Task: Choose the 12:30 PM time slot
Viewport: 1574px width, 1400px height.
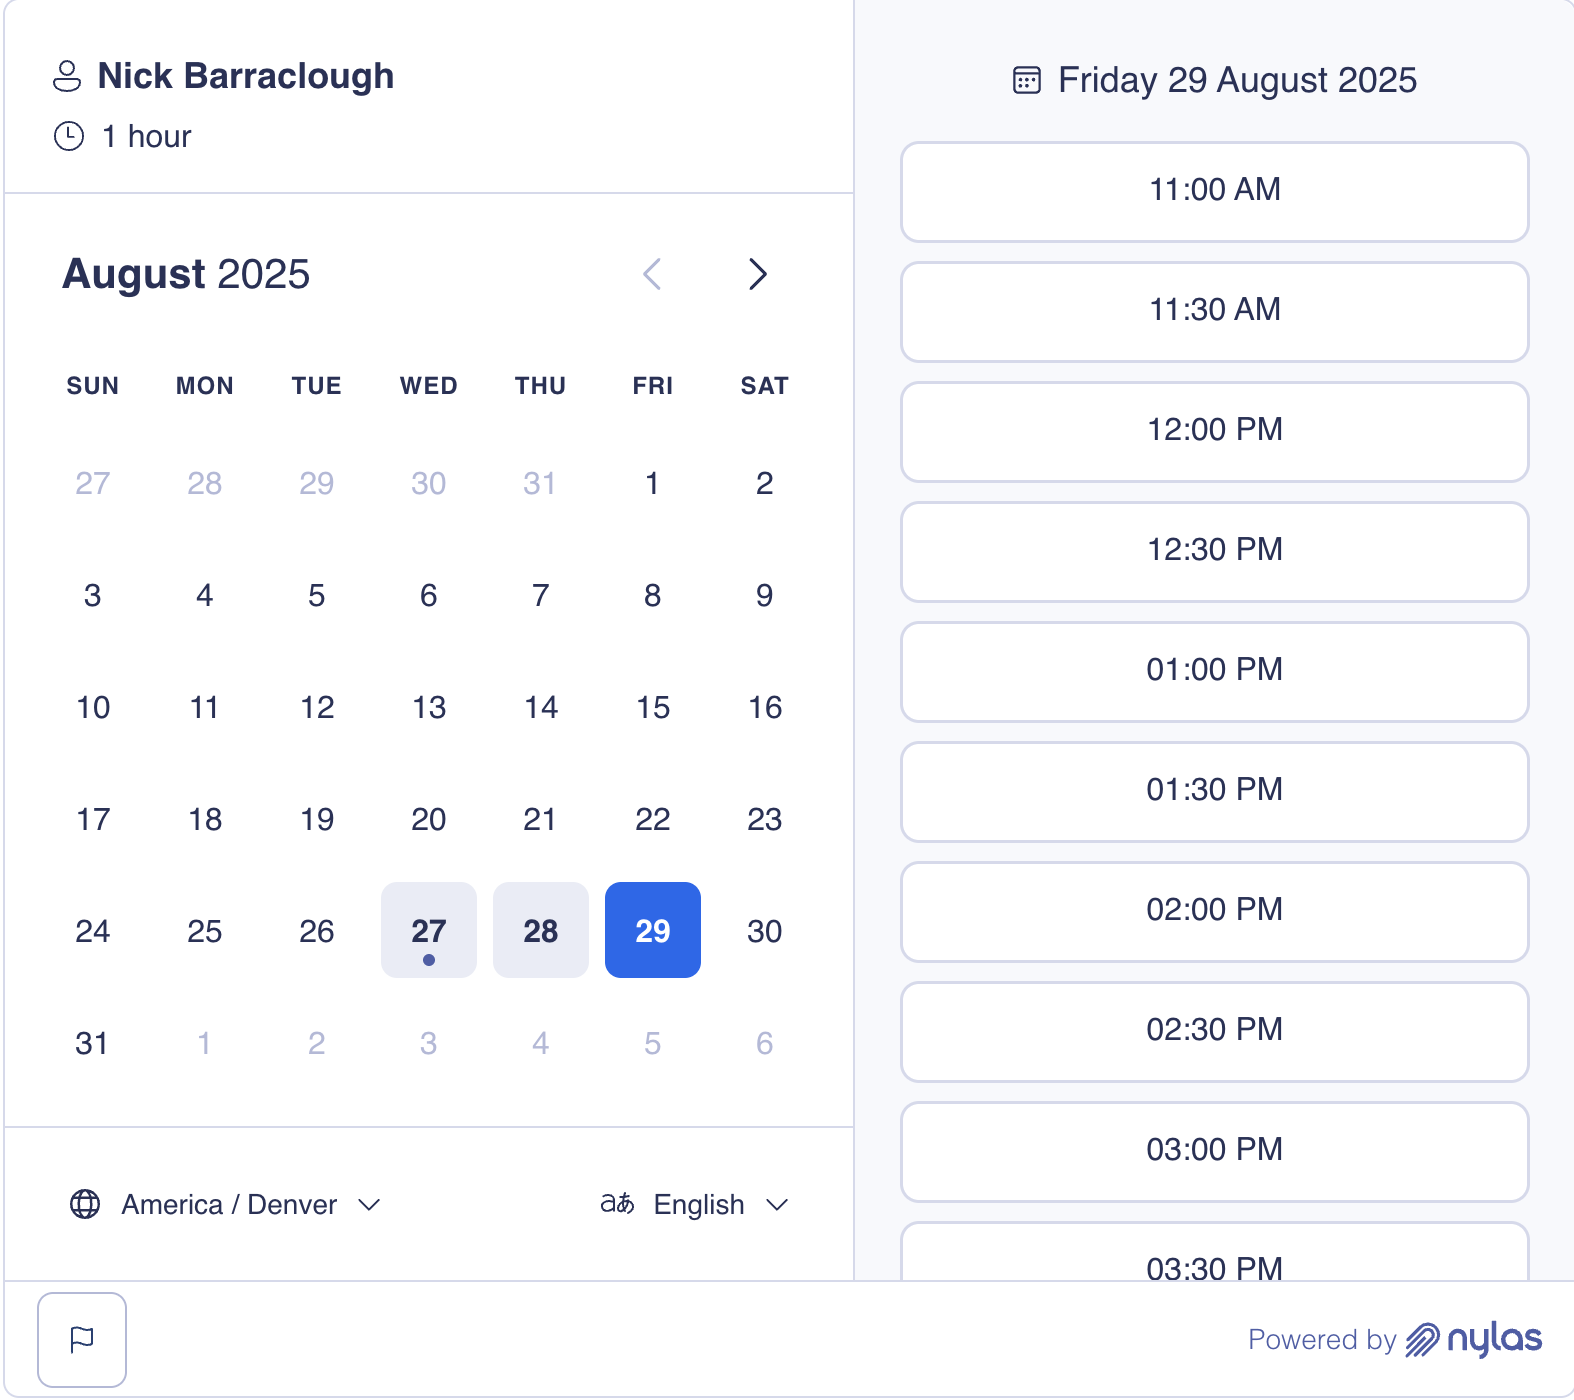Action: point(1214,551)
